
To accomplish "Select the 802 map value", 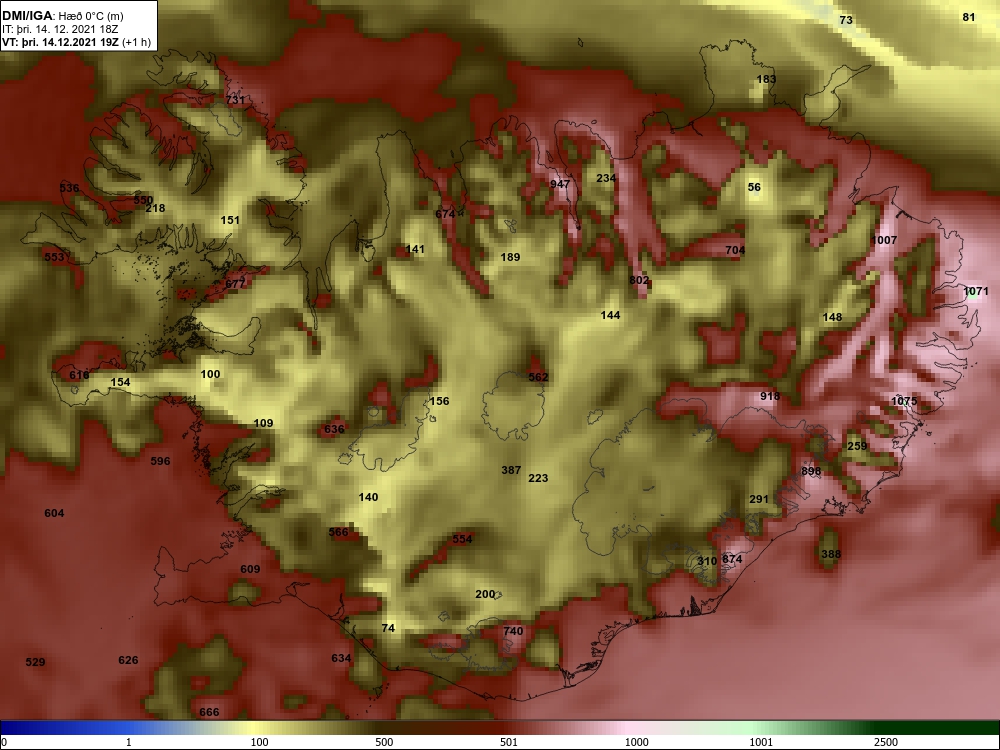I will click(x=639, y=280).
